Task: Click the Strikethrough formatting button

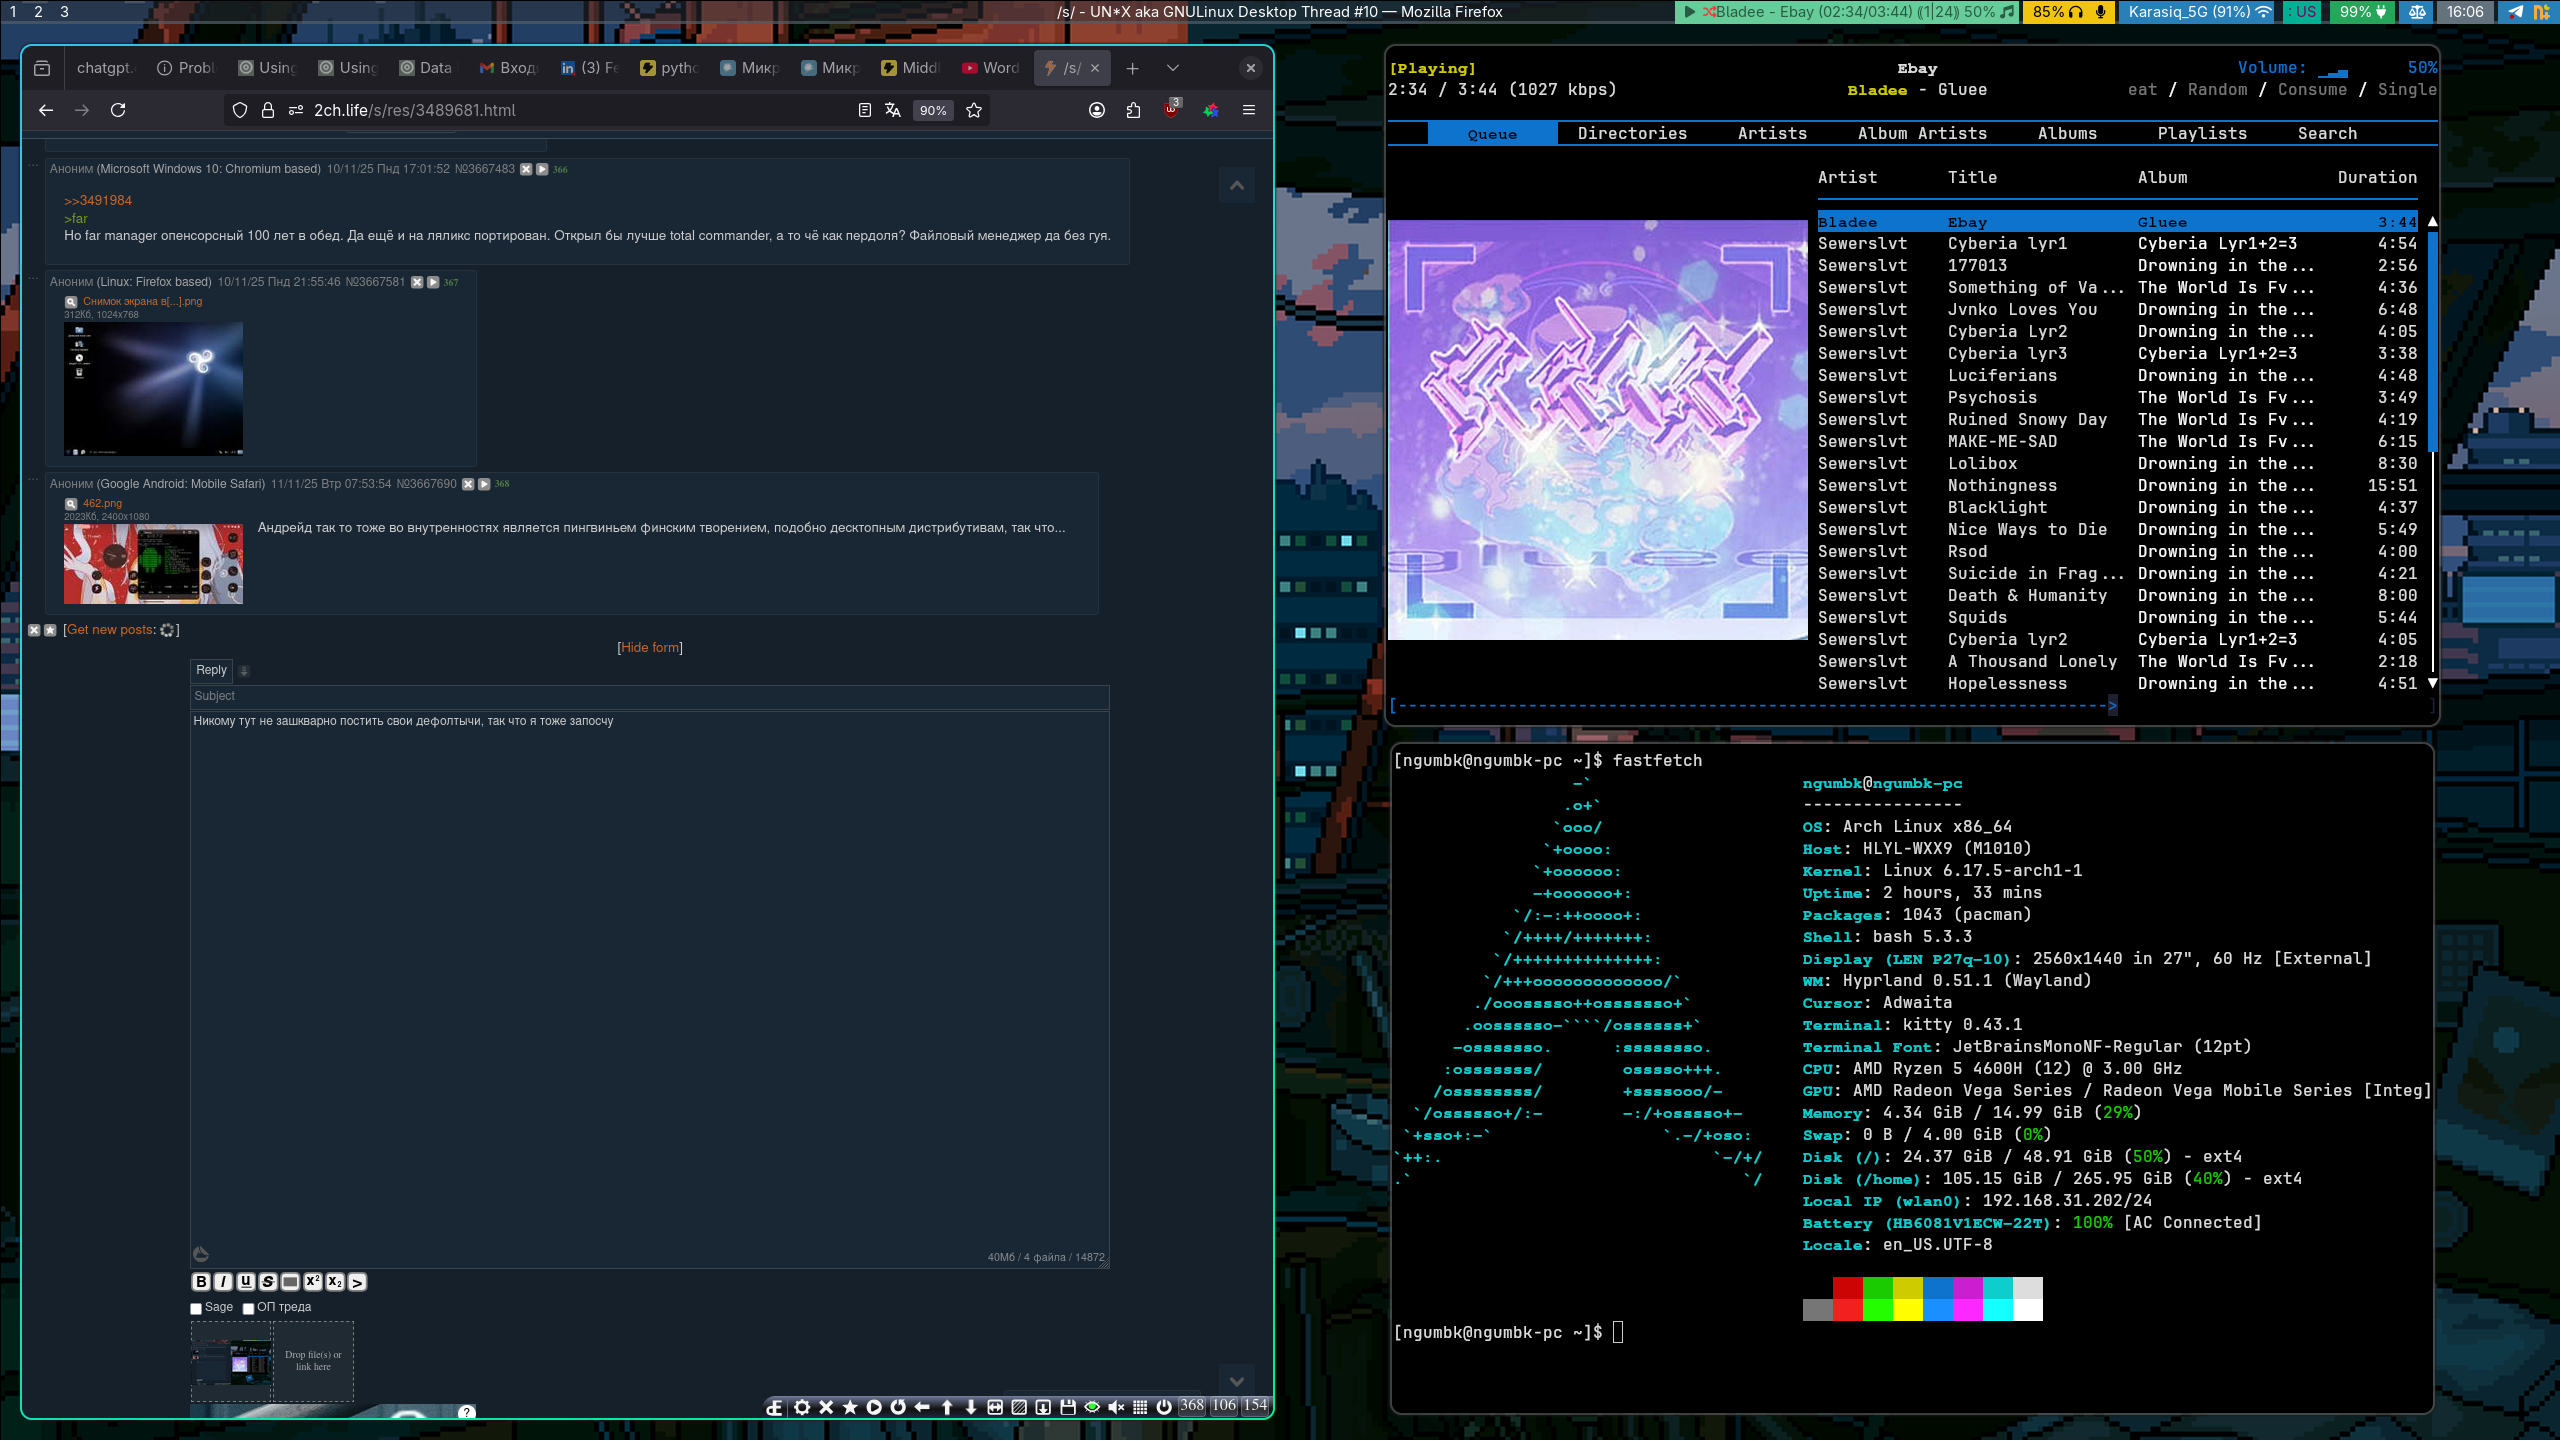Action: [x=268, y=1282]
